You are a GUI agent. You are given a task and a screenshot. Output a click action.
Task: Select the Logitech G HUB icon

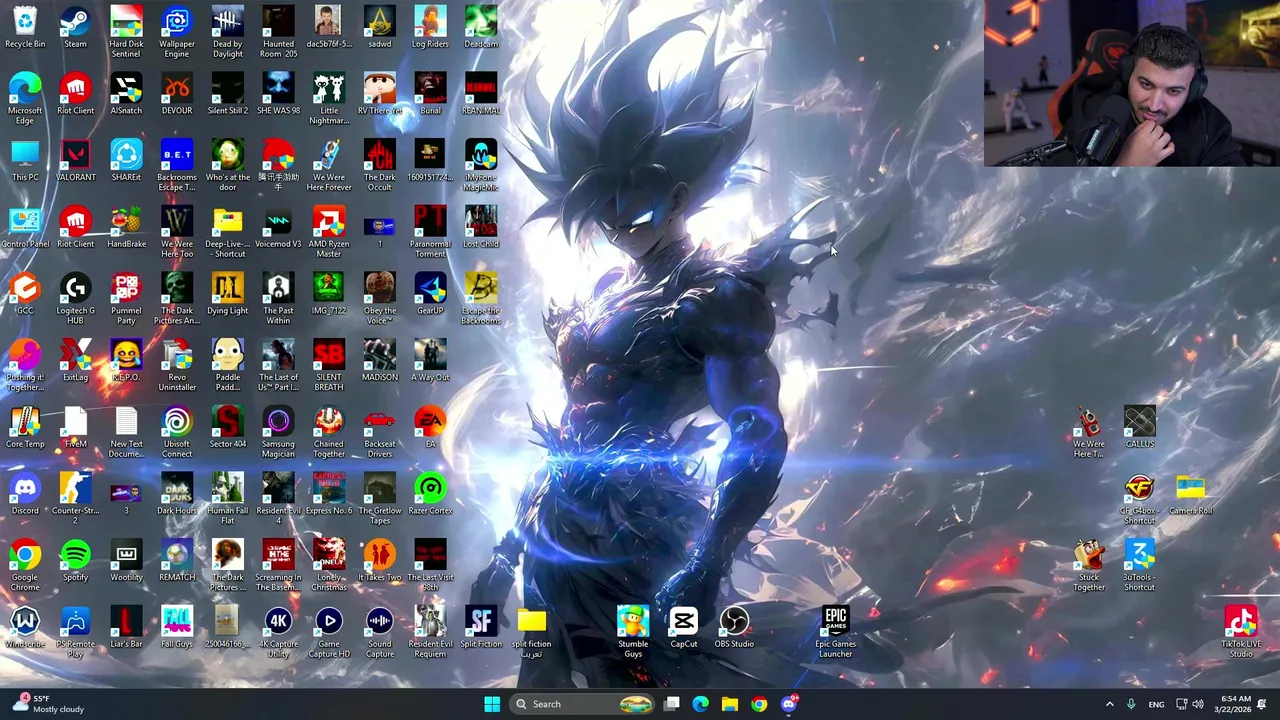pos(75,299)
